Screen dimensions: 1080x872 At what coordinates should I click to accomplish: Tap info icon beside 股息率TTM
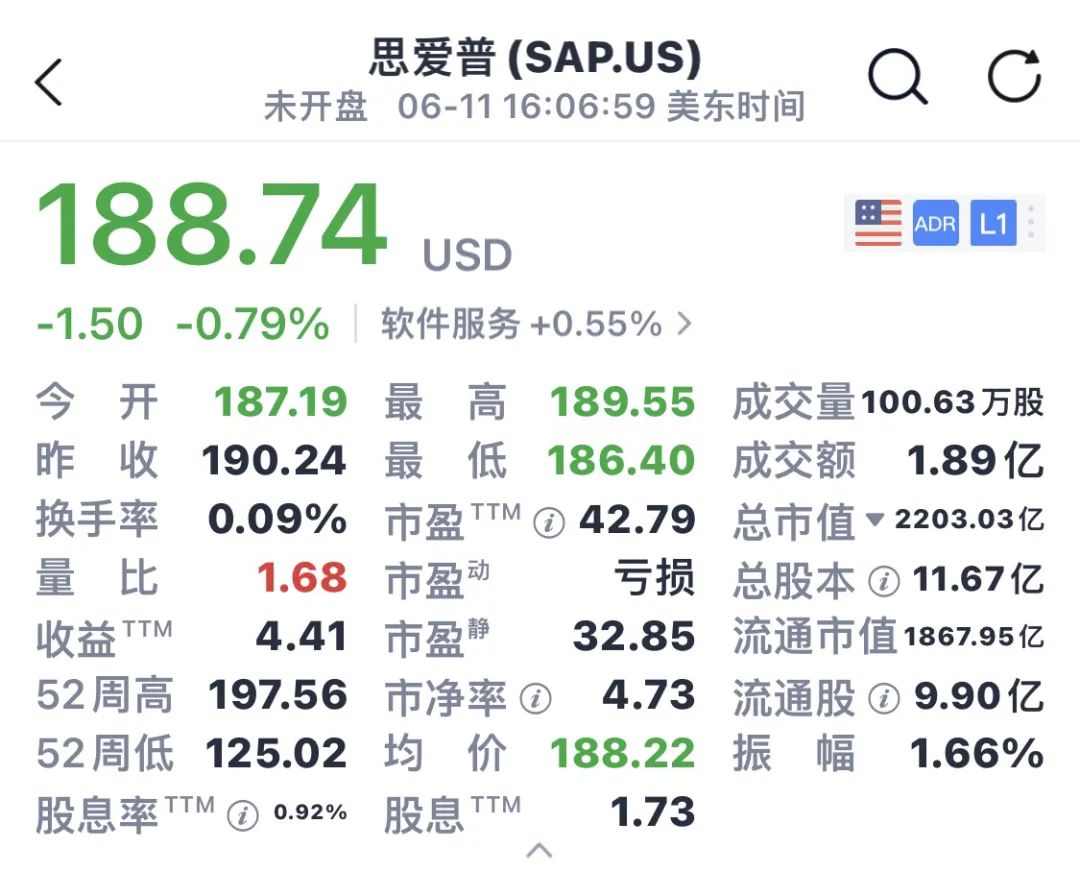242,815
